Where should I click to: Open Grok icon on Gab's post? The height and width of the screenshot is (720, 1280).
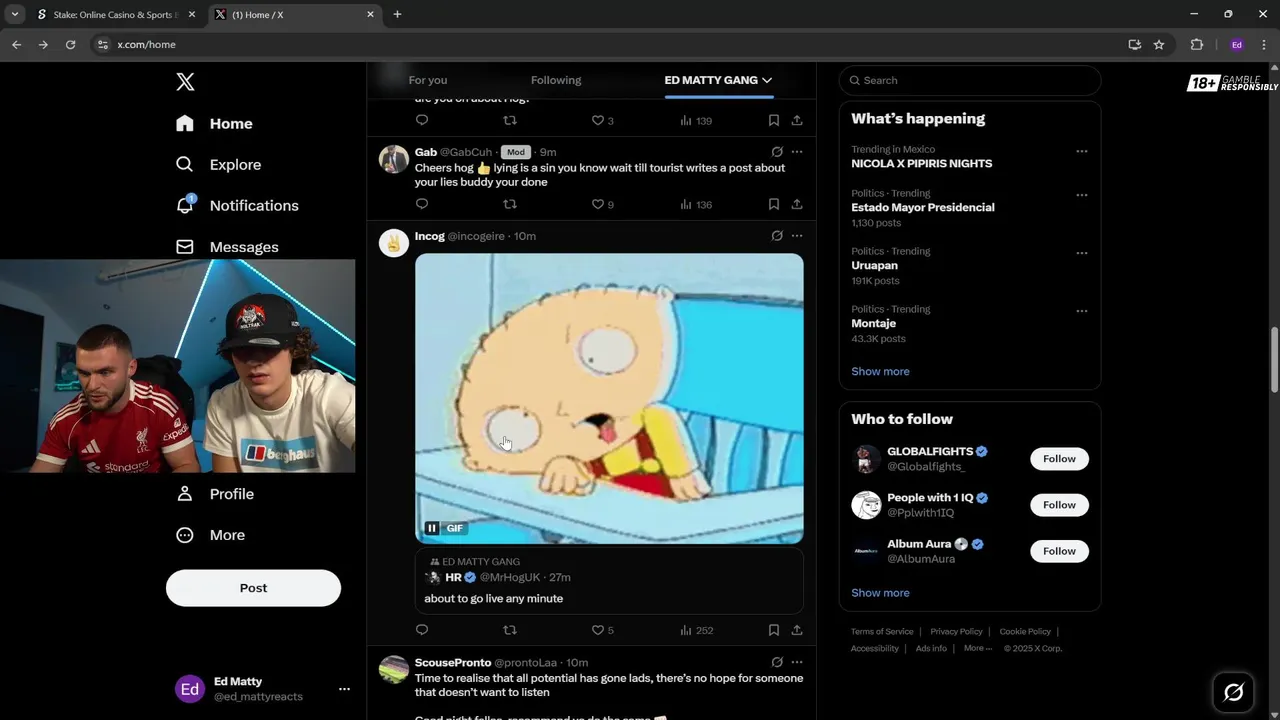click(777, 152)
